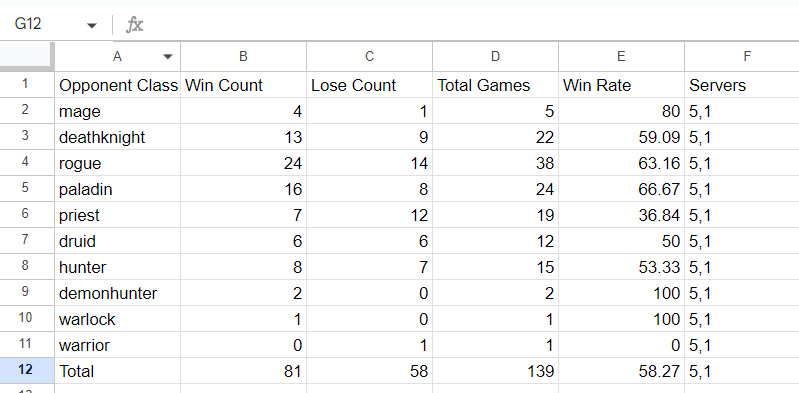
Task: Select column F header
Action: [x=742, y=57]
